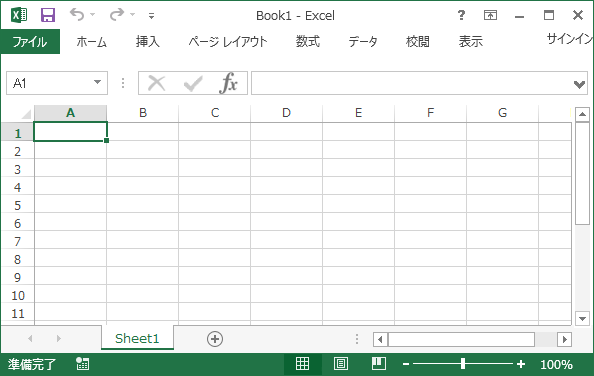Open the ファイル tab
This screenshot has height=376, width=594.
point(30,41)
